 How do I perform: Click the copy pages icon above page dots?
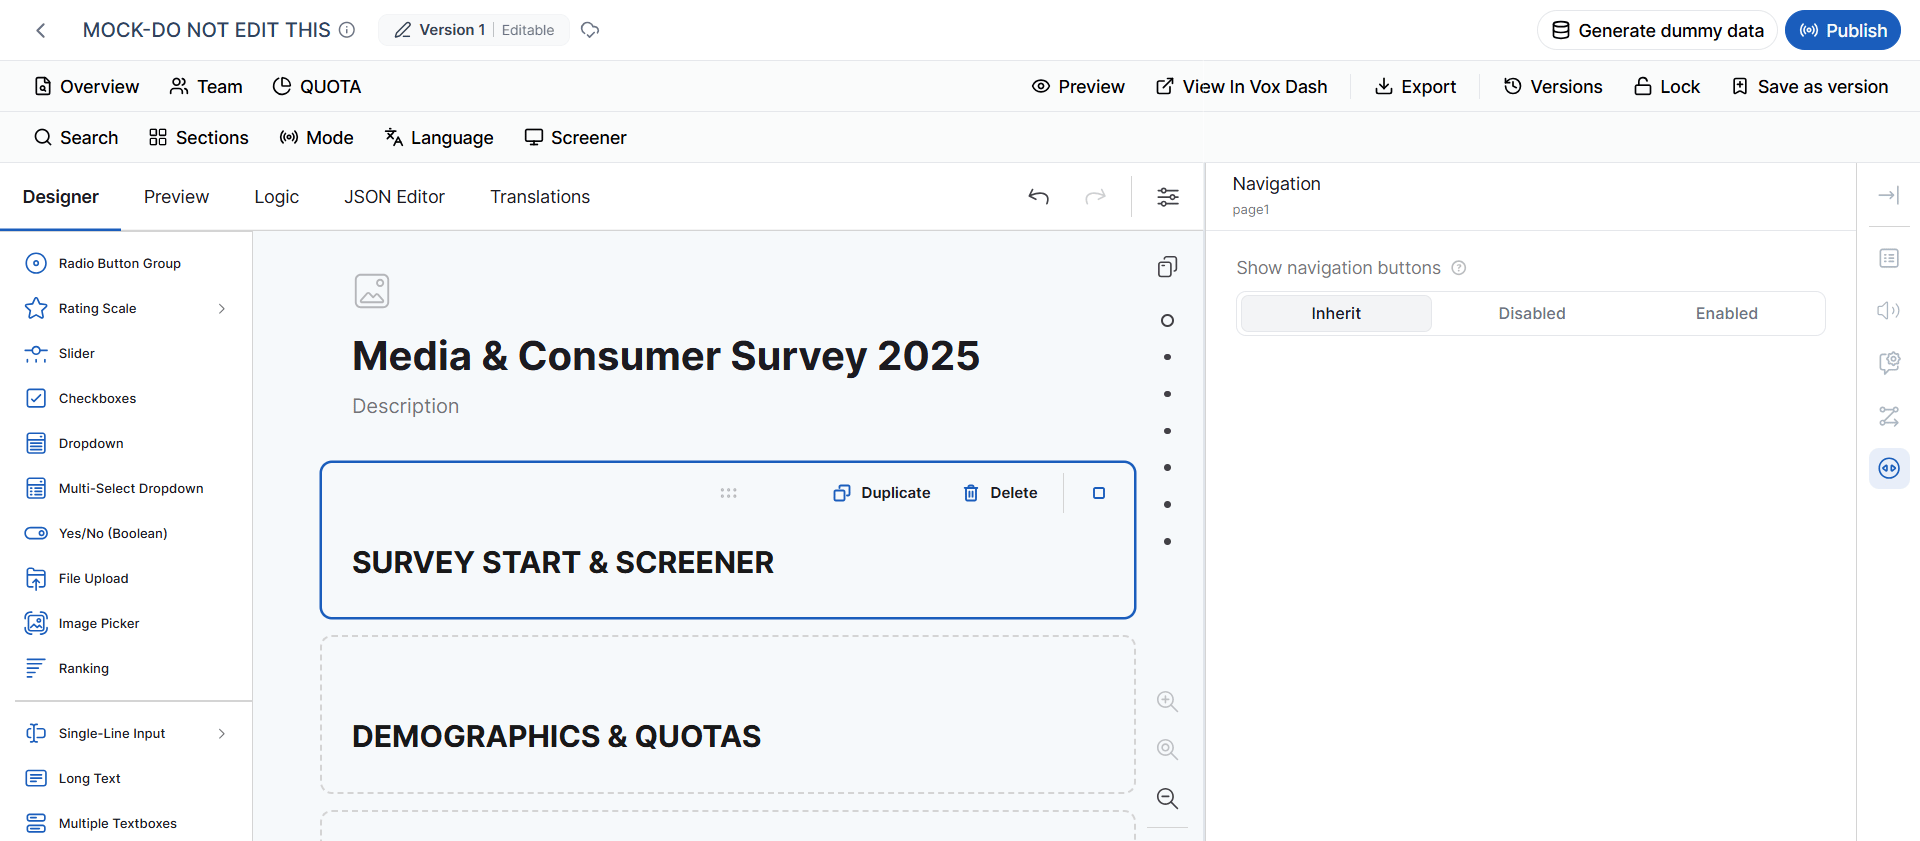pyautogui.click(x=1167, y=267)
